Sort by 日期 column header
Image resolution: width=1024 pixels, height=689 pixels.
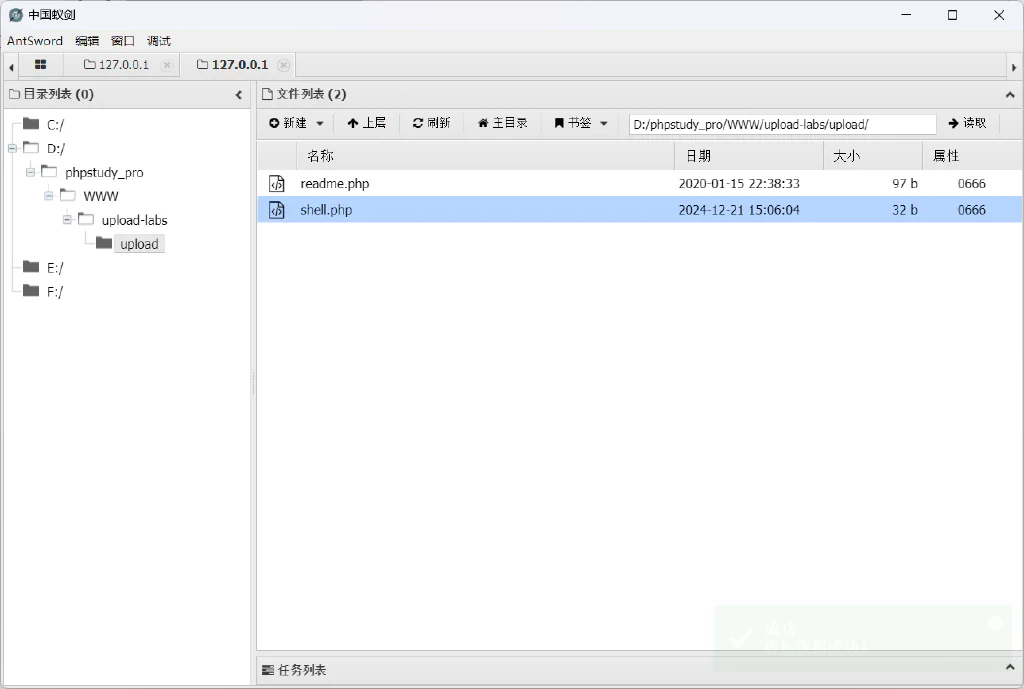(749, 156)
